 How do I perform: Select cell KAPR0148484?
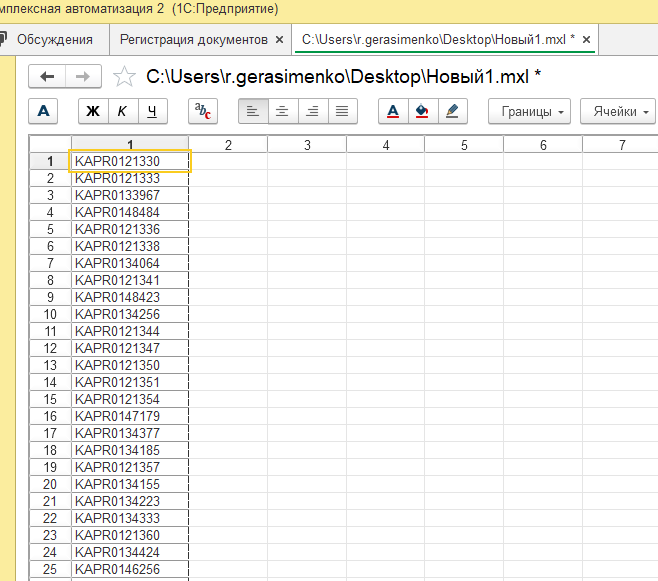click(130, 212)
